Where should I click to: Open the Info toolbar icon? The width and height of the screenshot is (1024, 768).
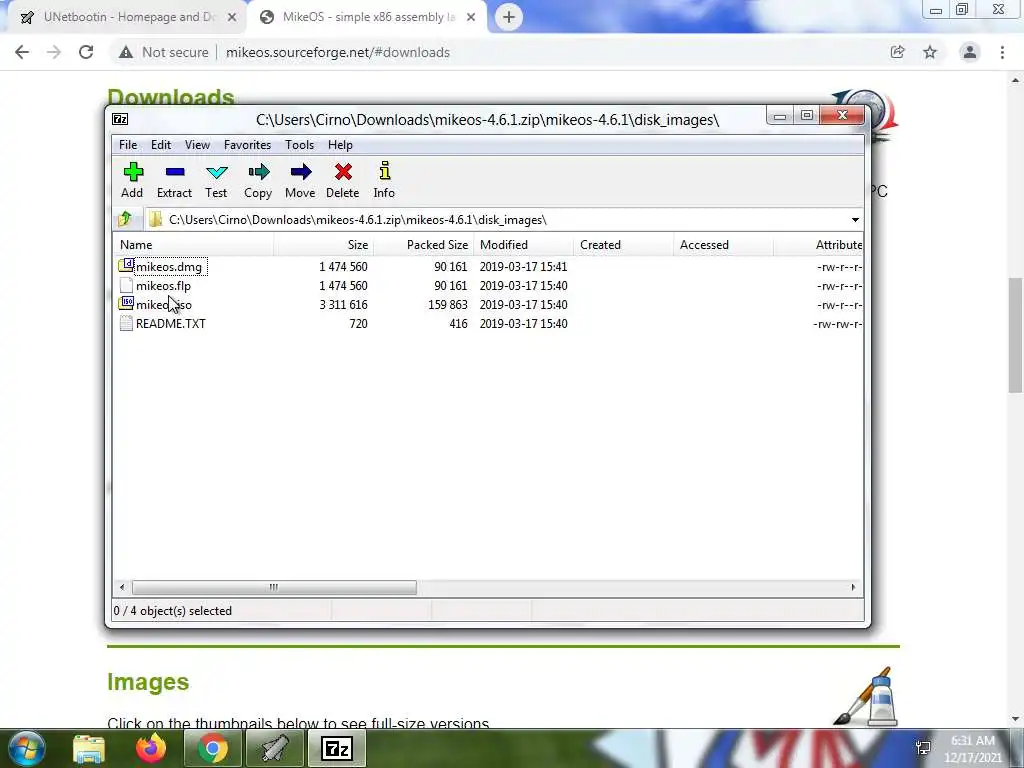click(384, 172)
